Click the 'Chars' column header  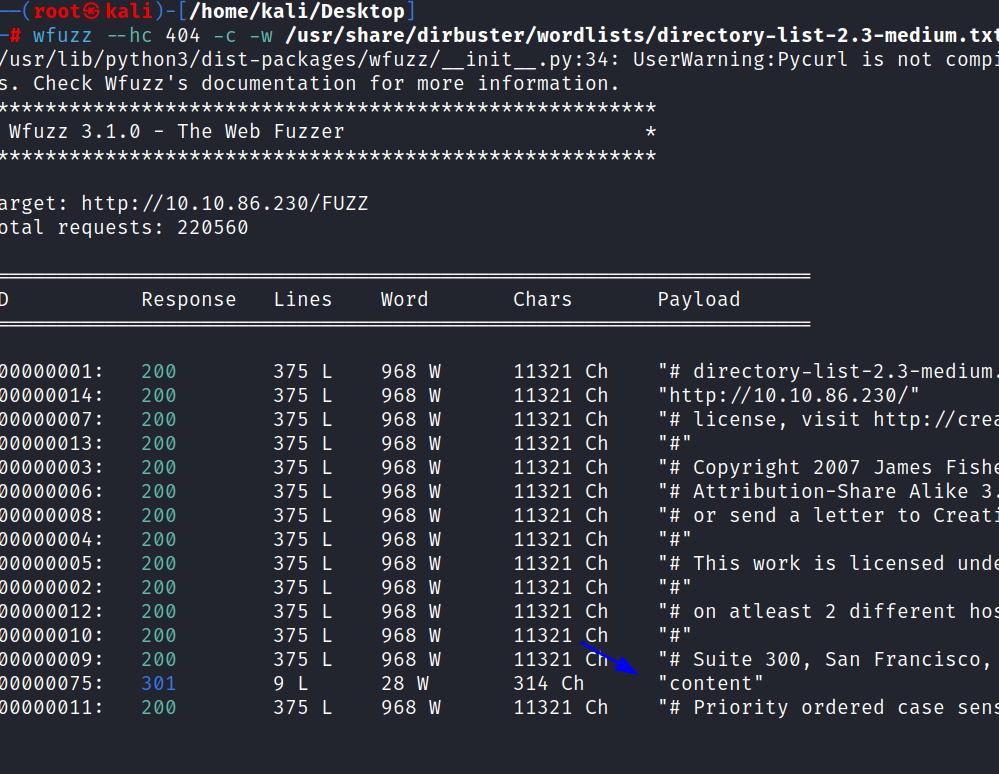(x=543, y=299)
